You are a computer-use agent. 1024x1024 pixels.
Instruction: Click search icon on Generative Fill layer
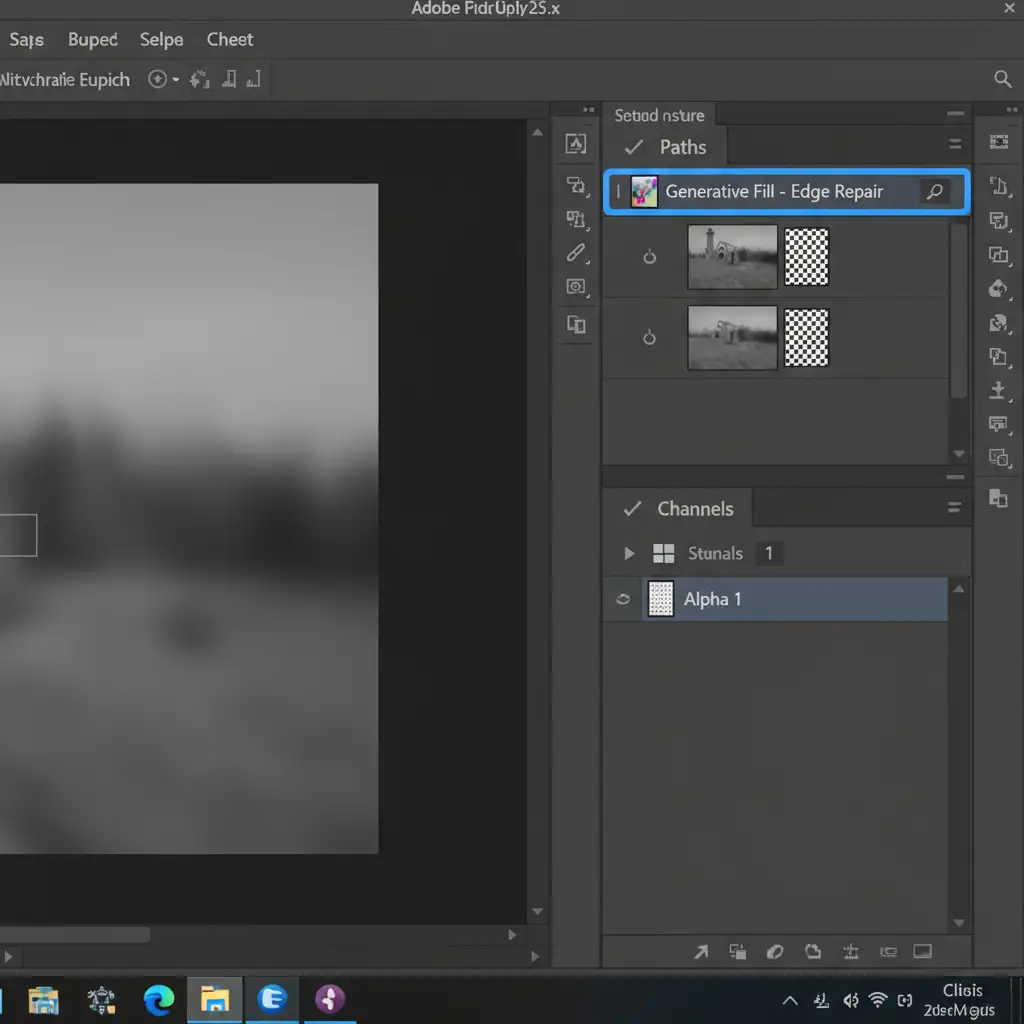point(935,192)
